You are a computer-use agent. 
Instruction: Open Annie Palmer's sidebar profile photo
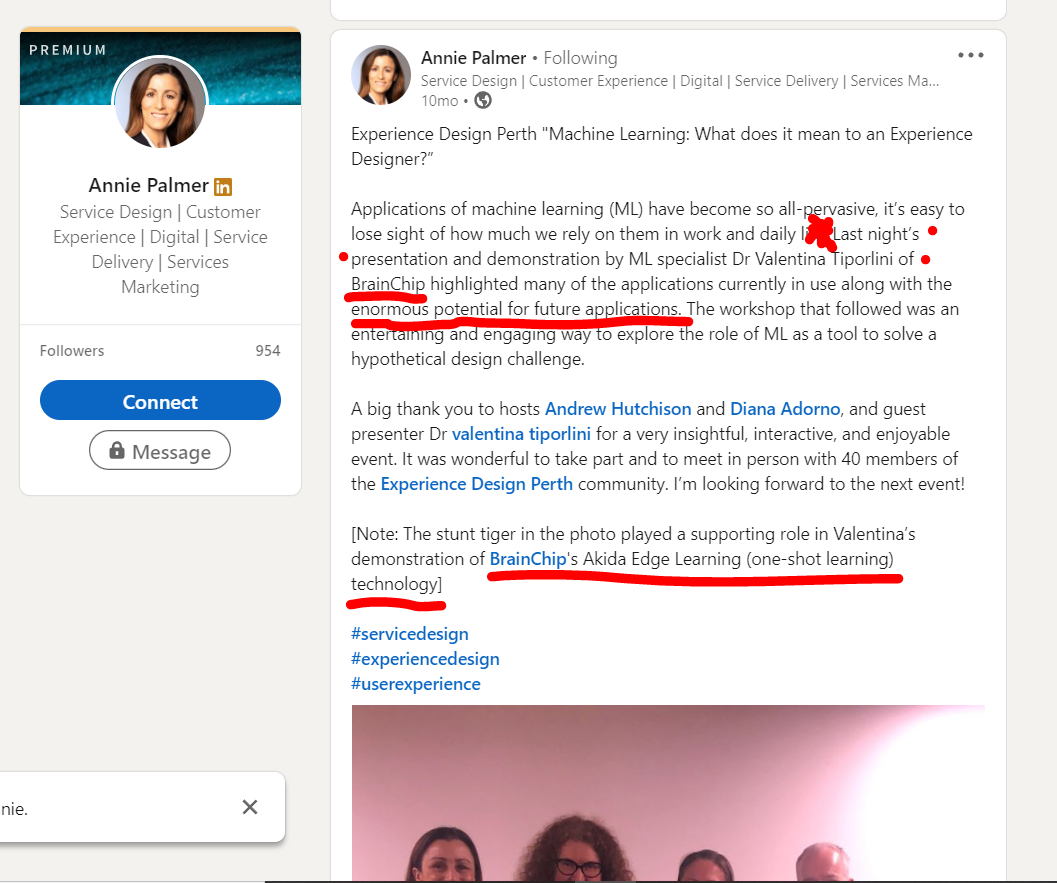tap(160, 102)
